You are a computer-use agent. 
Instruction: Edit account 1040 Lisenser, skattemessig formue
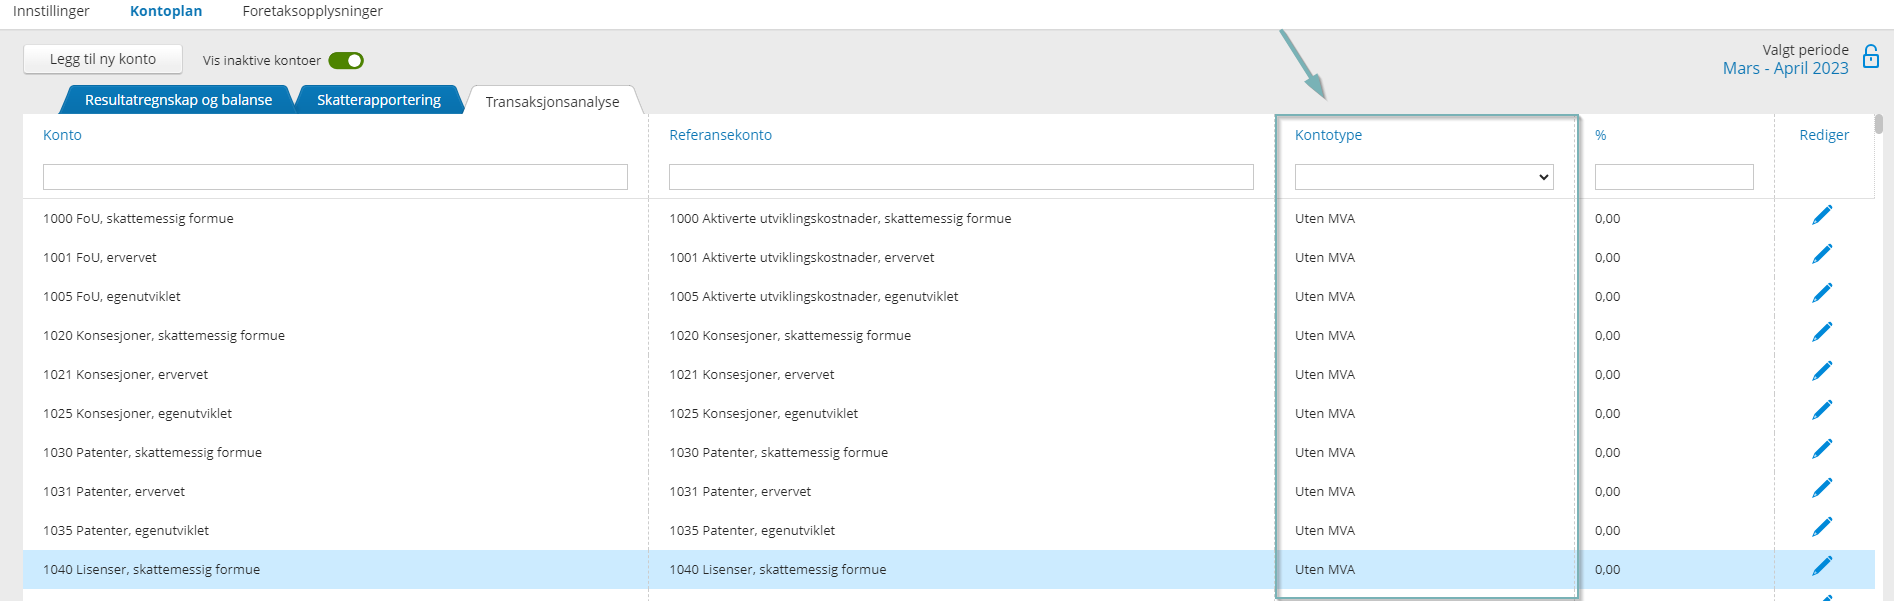click(x=1822, y=566)
